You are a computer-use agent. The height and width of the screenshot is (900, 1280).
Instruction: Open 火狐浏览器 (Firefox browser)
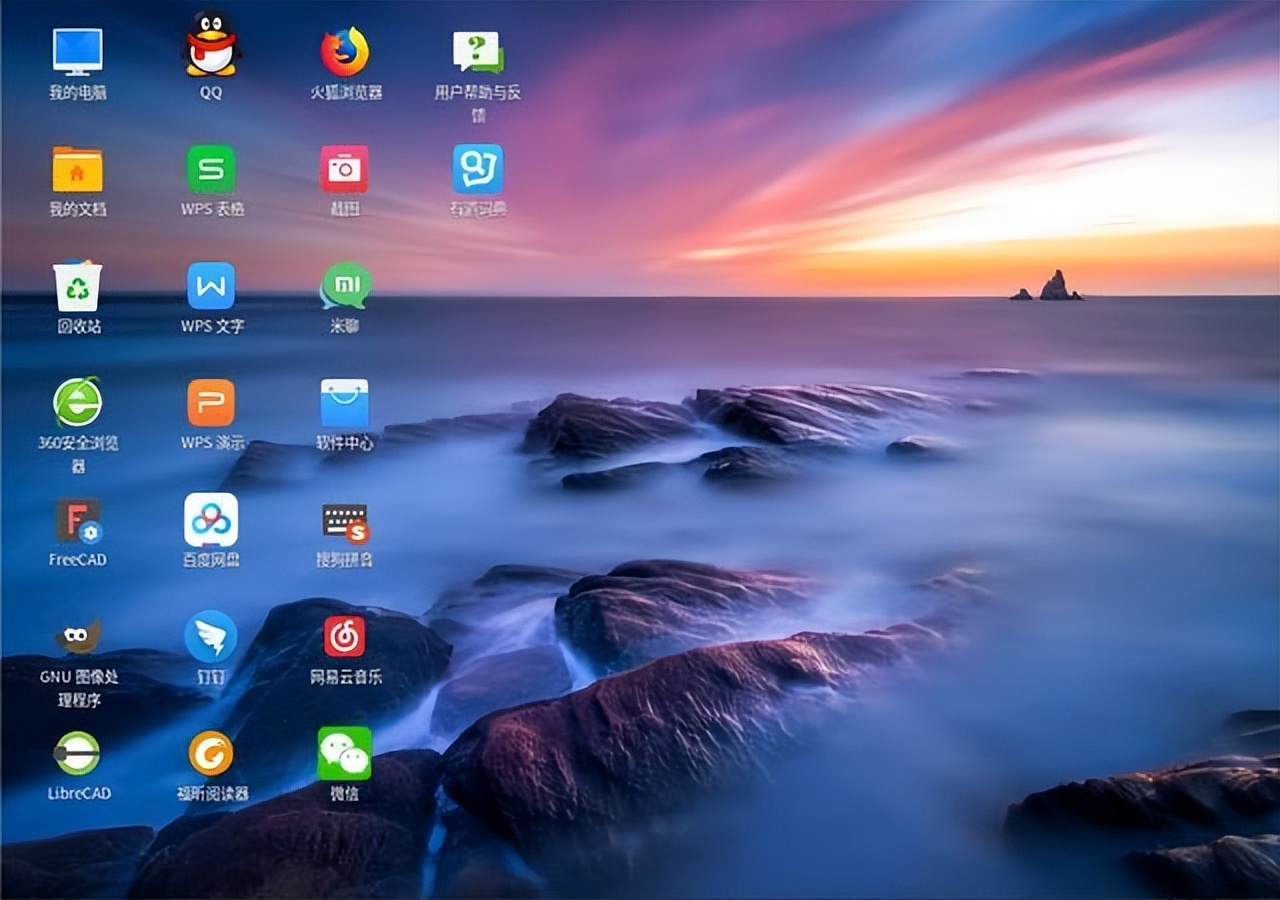click(346, 52)
